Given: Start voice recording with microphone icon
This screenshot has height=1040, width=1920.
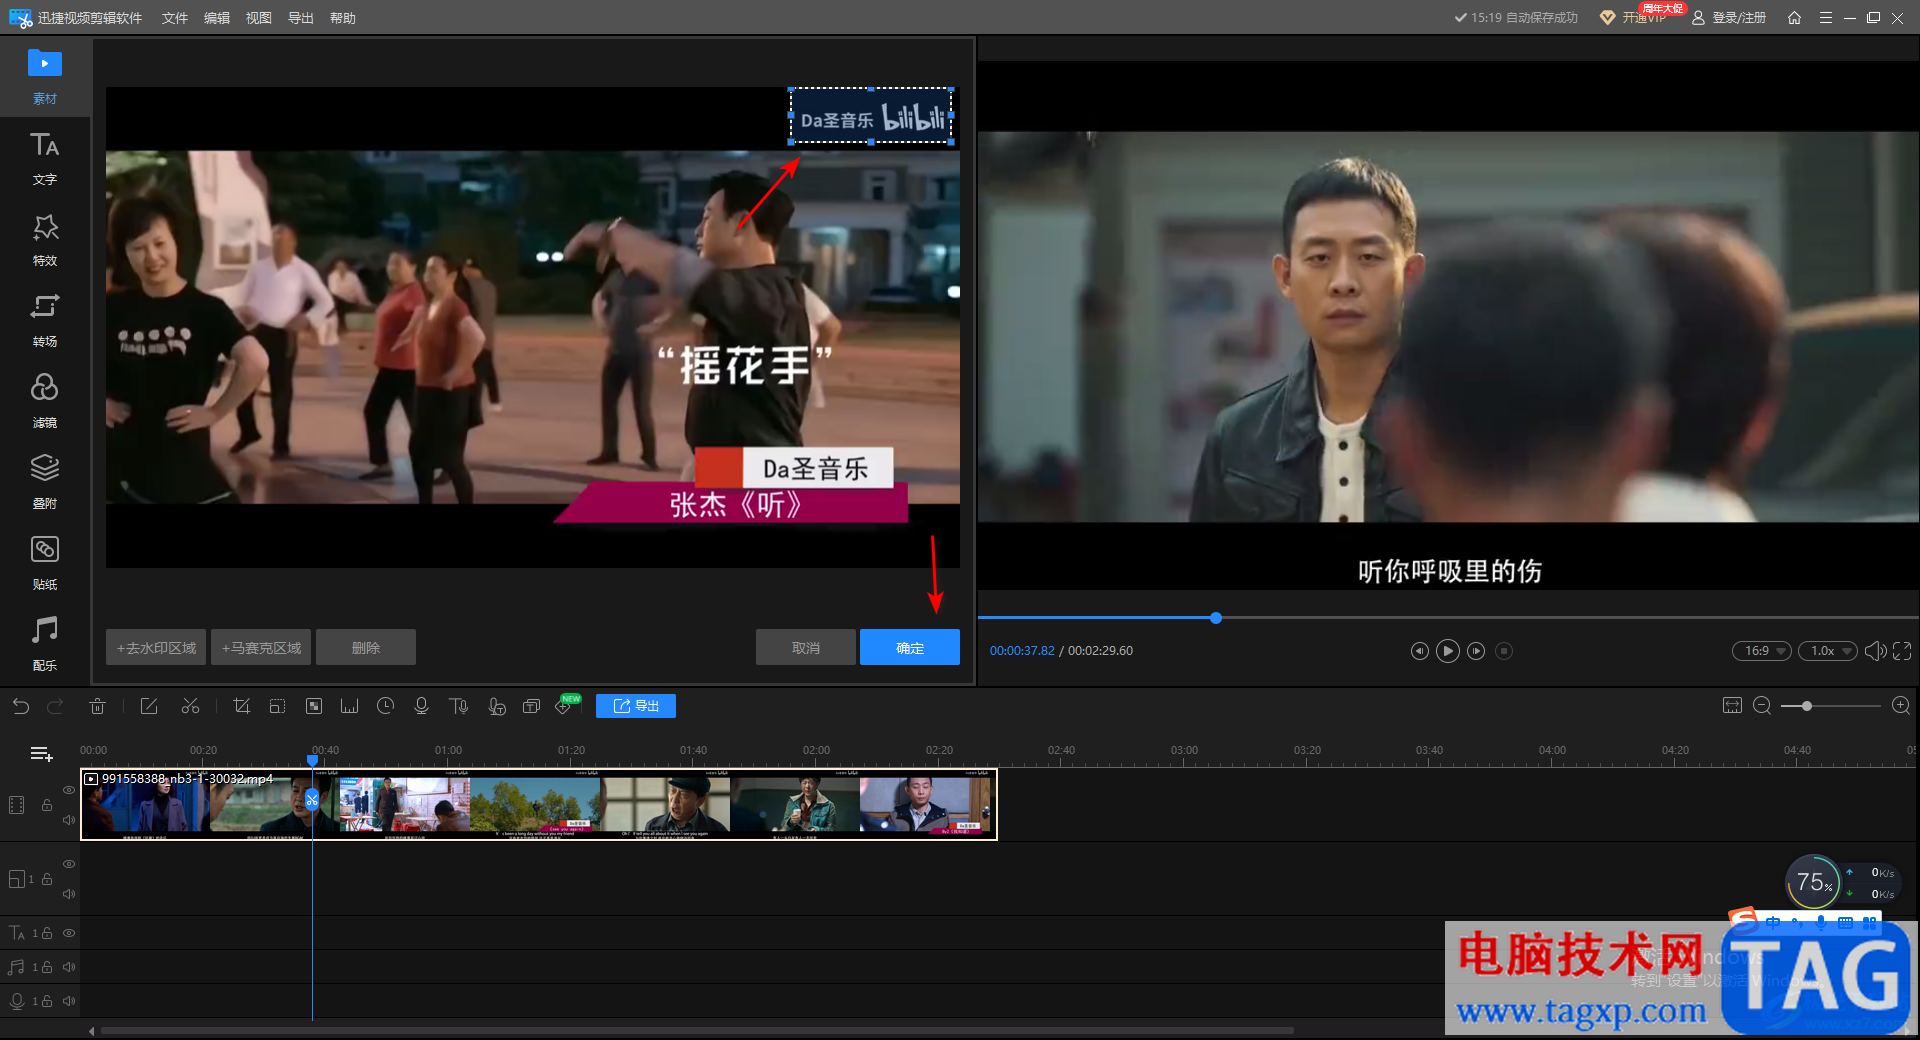Looking at the screenshot, I should pos(421,706).
